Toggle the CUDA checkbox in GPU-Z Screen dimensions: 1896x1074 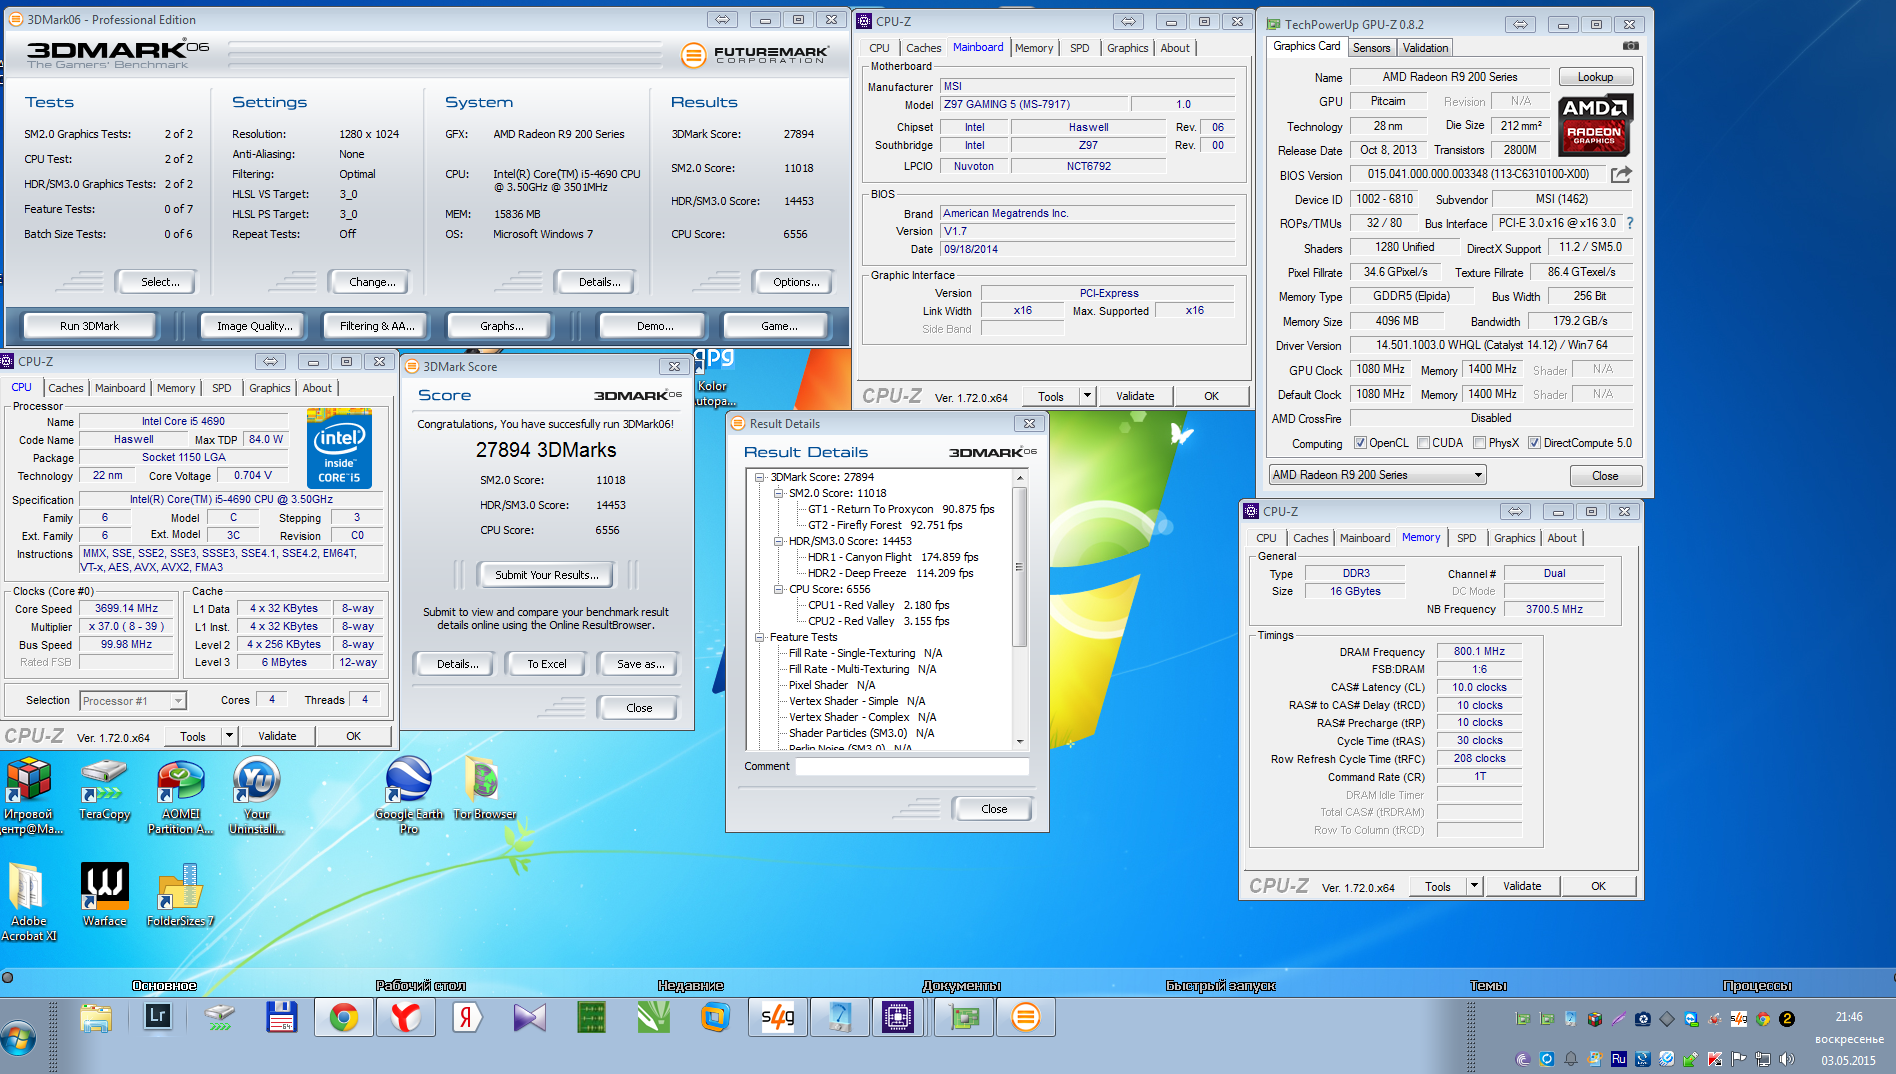point(1423,443)
